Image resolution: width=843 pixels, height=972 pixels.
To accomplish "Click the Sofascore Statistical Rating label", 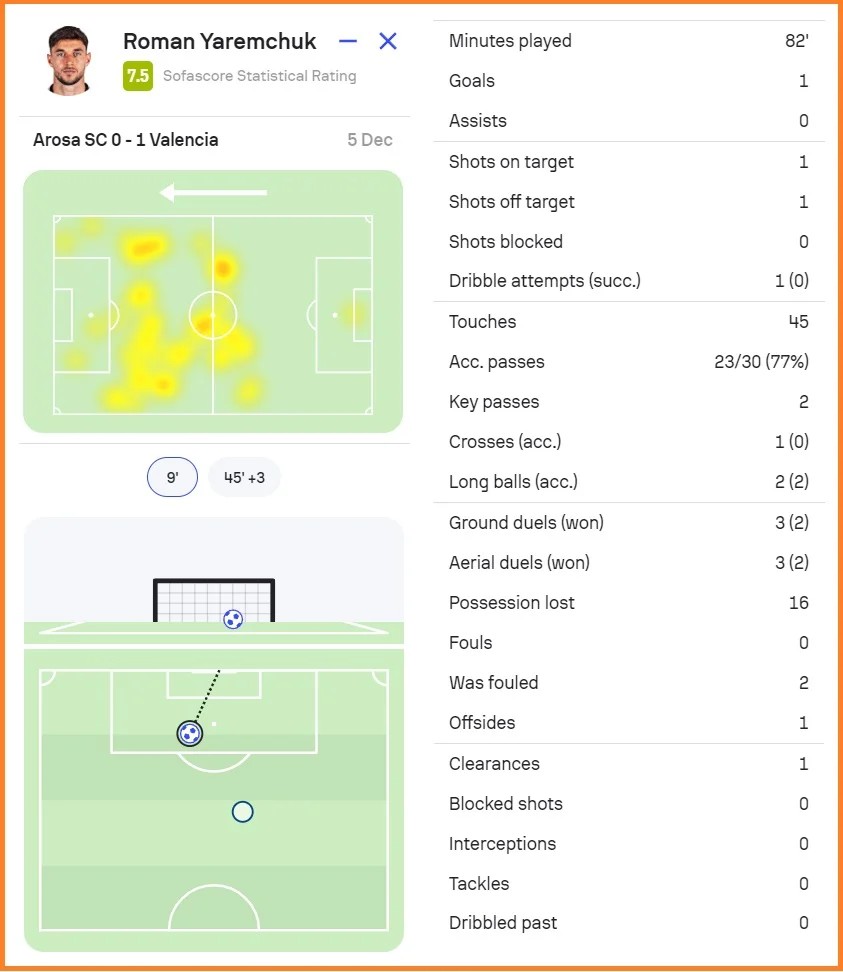I will tap(260, 76).
